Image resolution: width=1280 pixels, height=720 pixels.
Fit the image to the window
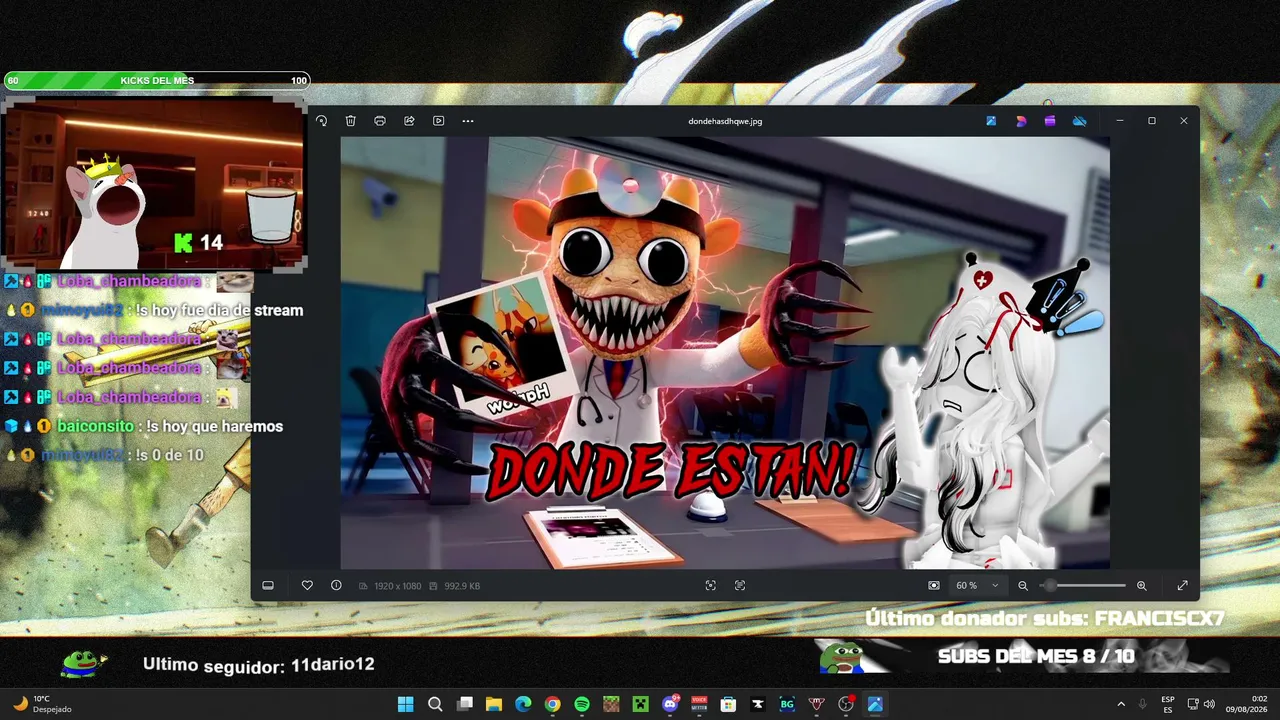934,586
